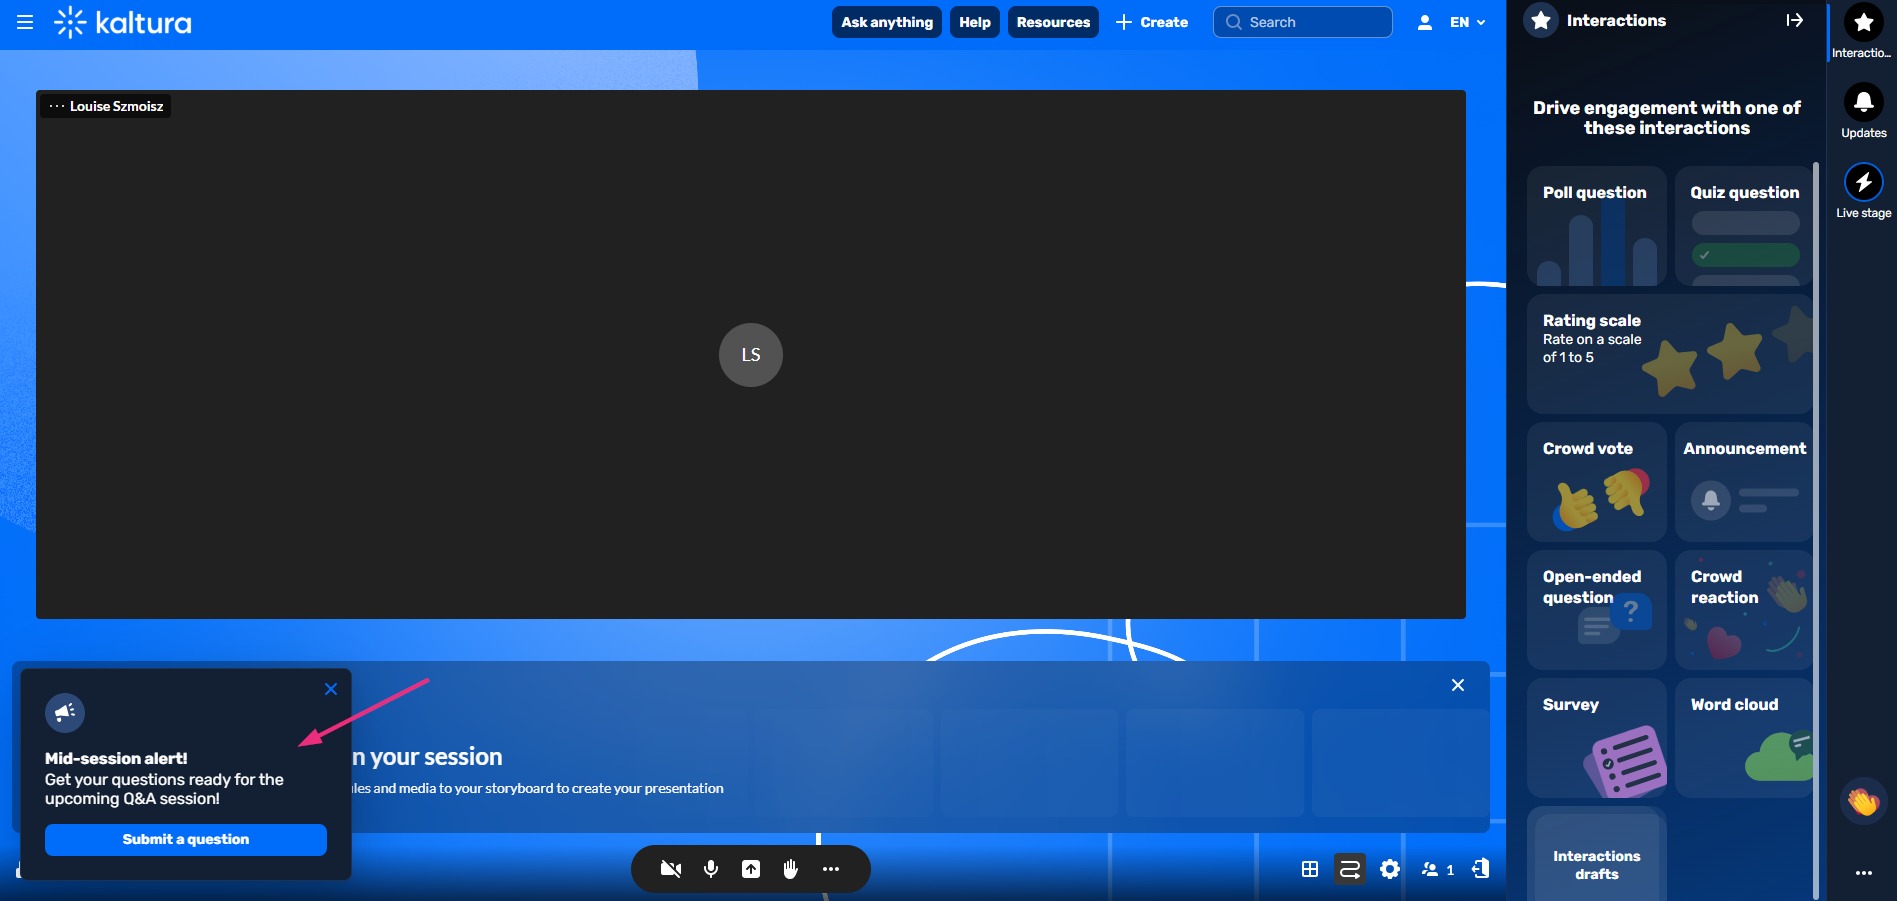
Task: Click the Search input field
Action: tap(1303, 22)
